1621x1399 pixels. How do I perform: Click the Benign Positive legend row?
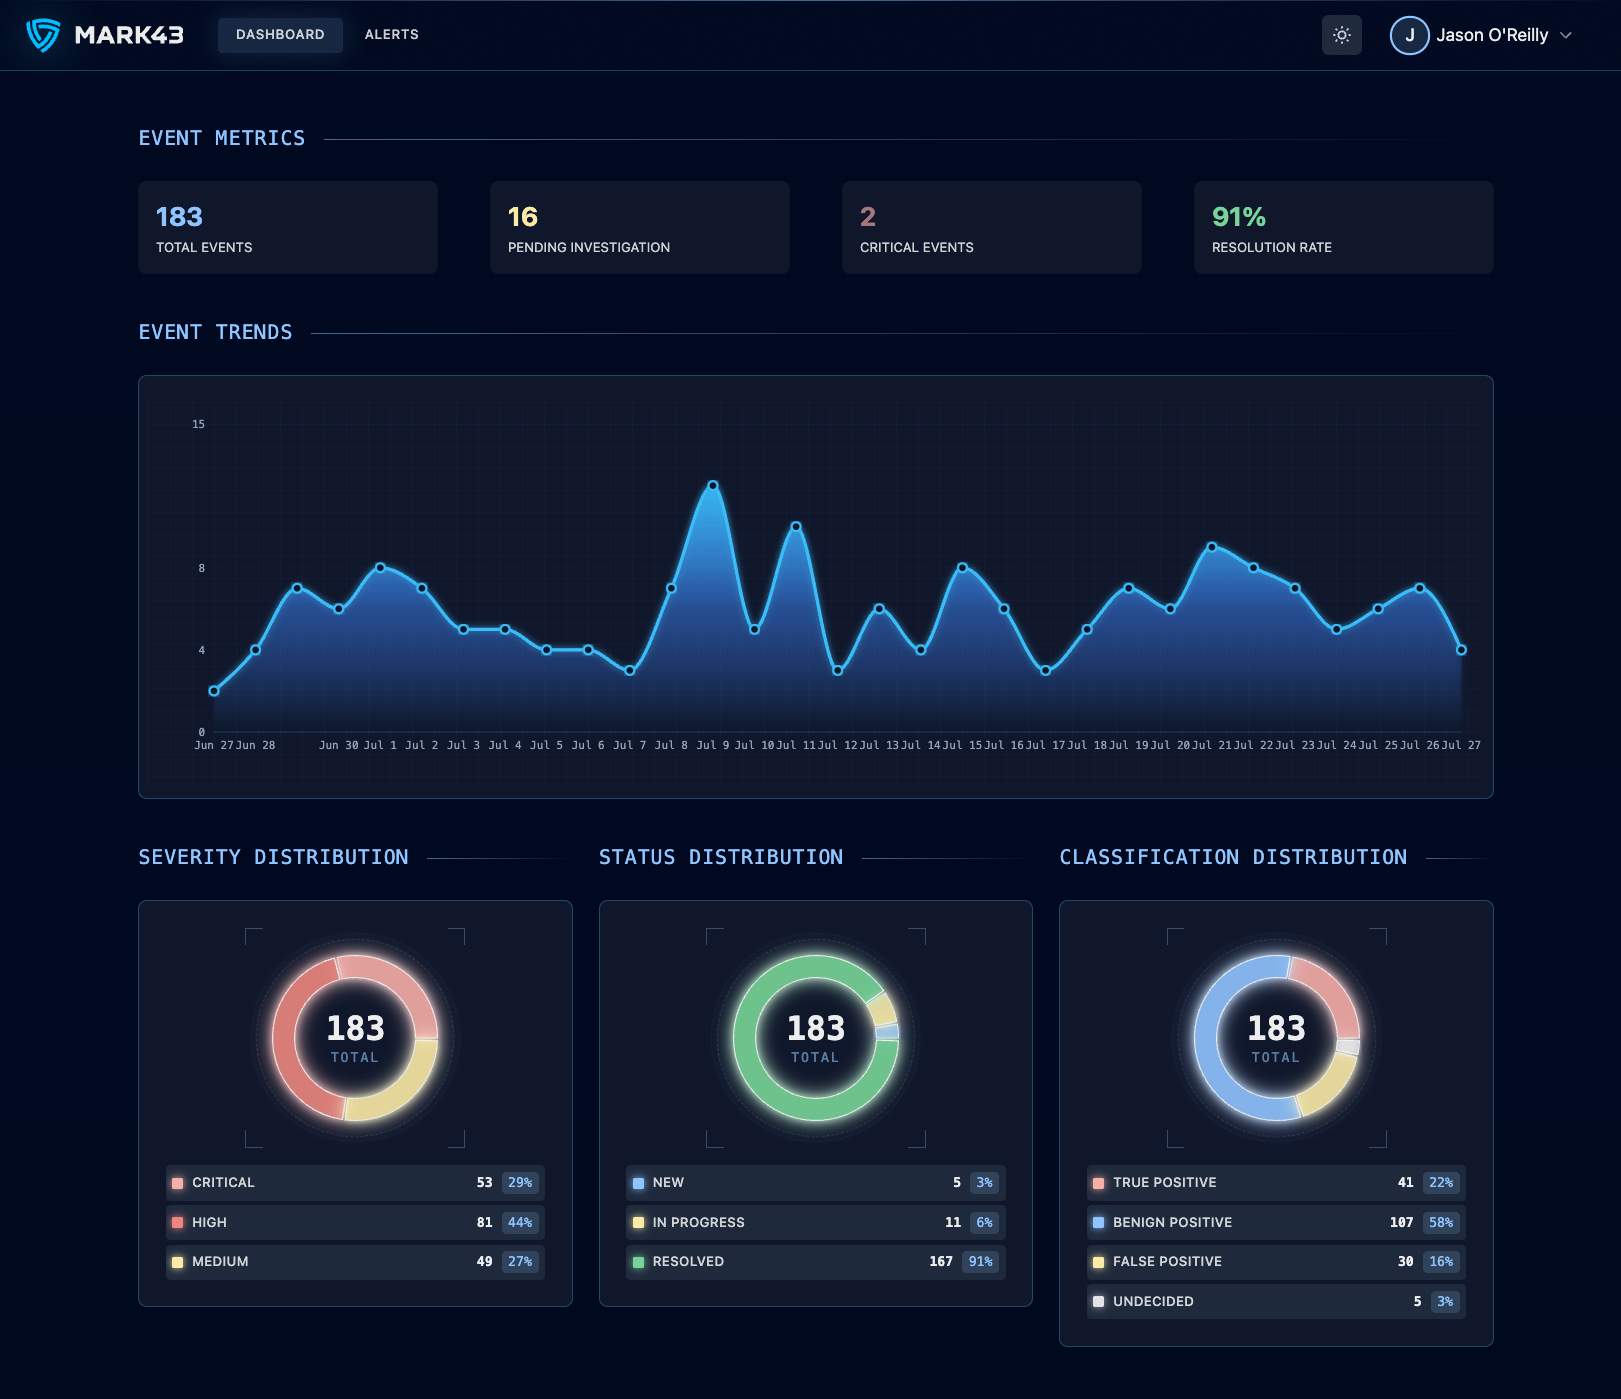coord(1275,1222)
